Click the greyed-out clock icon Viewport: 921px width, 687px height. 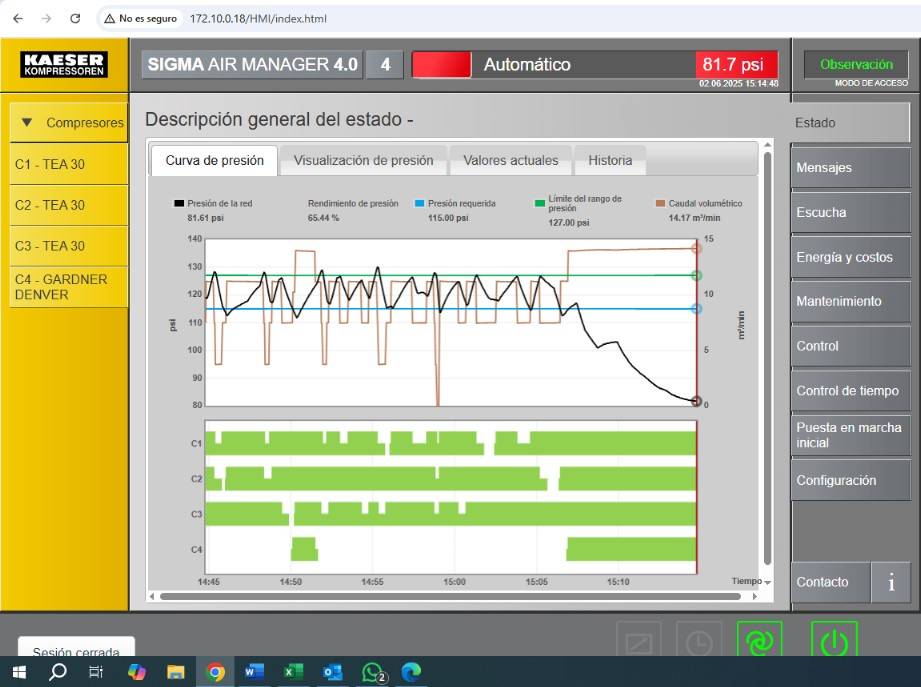click(x=699, y=641)
